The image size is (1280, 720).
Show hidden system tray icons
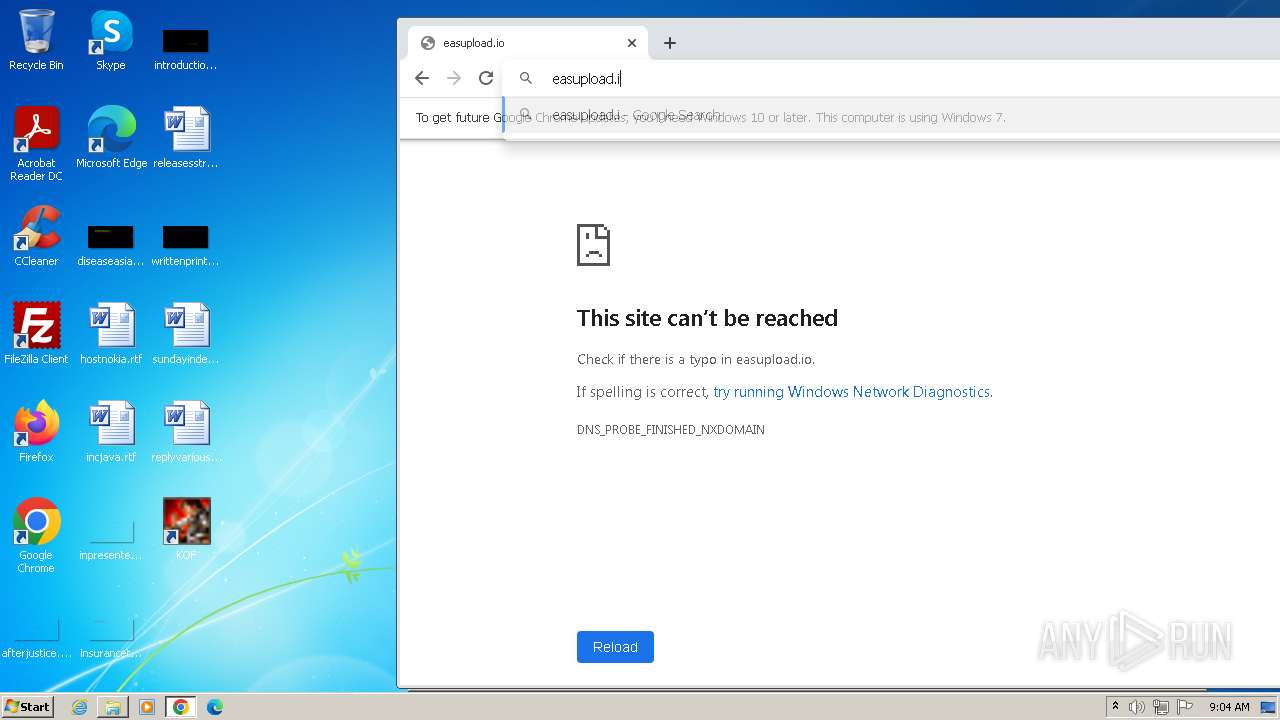1115,706
